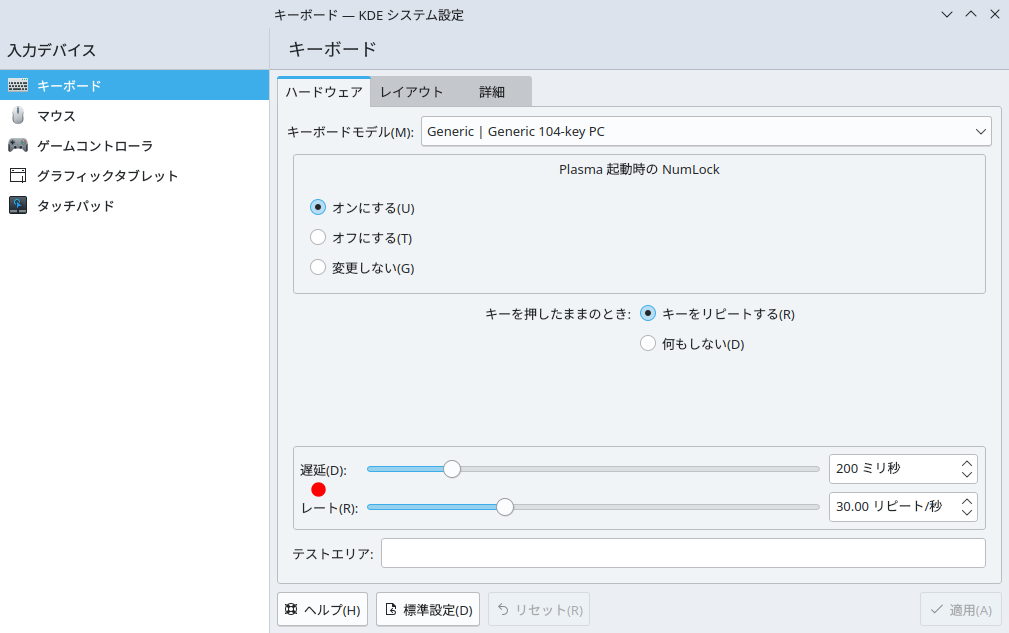The image size is (1009, 633).
Task: Open ゲームコントローラ settings
Action: 94,145
